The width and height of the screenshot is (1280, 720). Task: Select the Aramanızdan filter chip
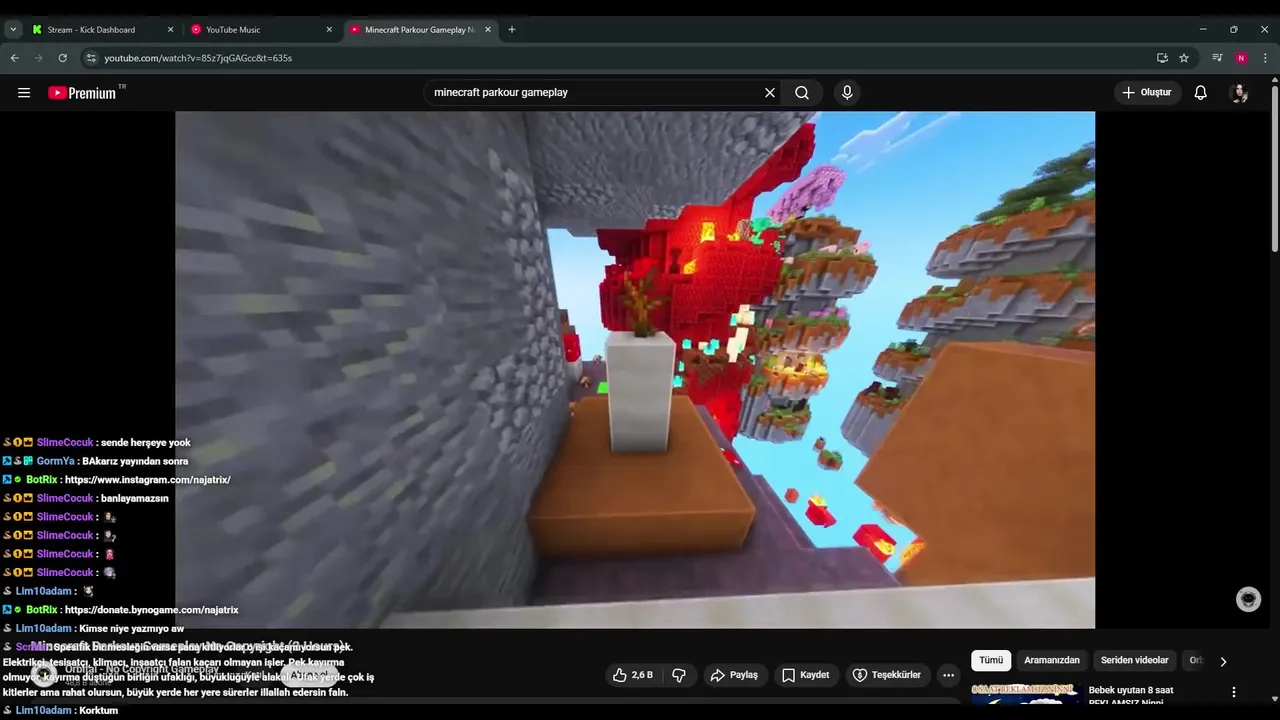(x=1052, y=660)
